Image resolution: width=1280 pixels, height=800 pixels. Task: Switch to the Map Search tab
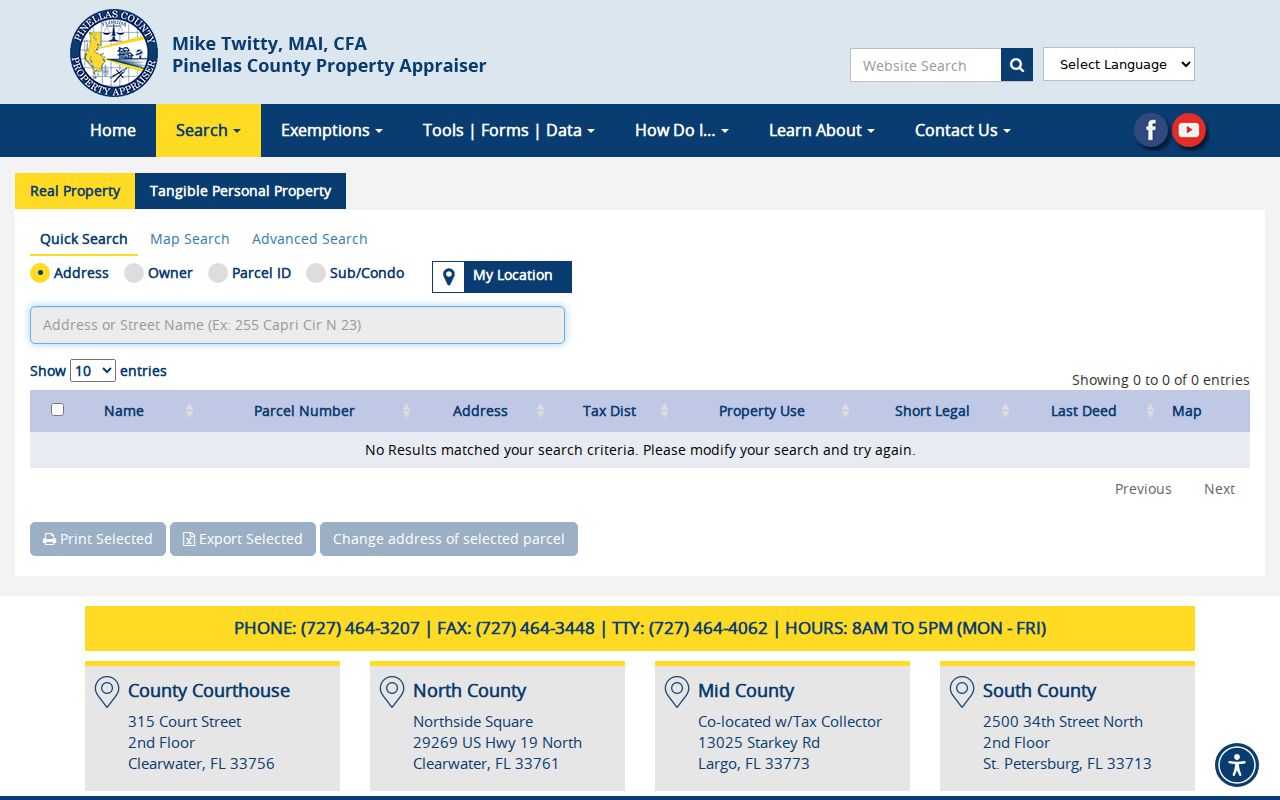(x=190, y=239)
